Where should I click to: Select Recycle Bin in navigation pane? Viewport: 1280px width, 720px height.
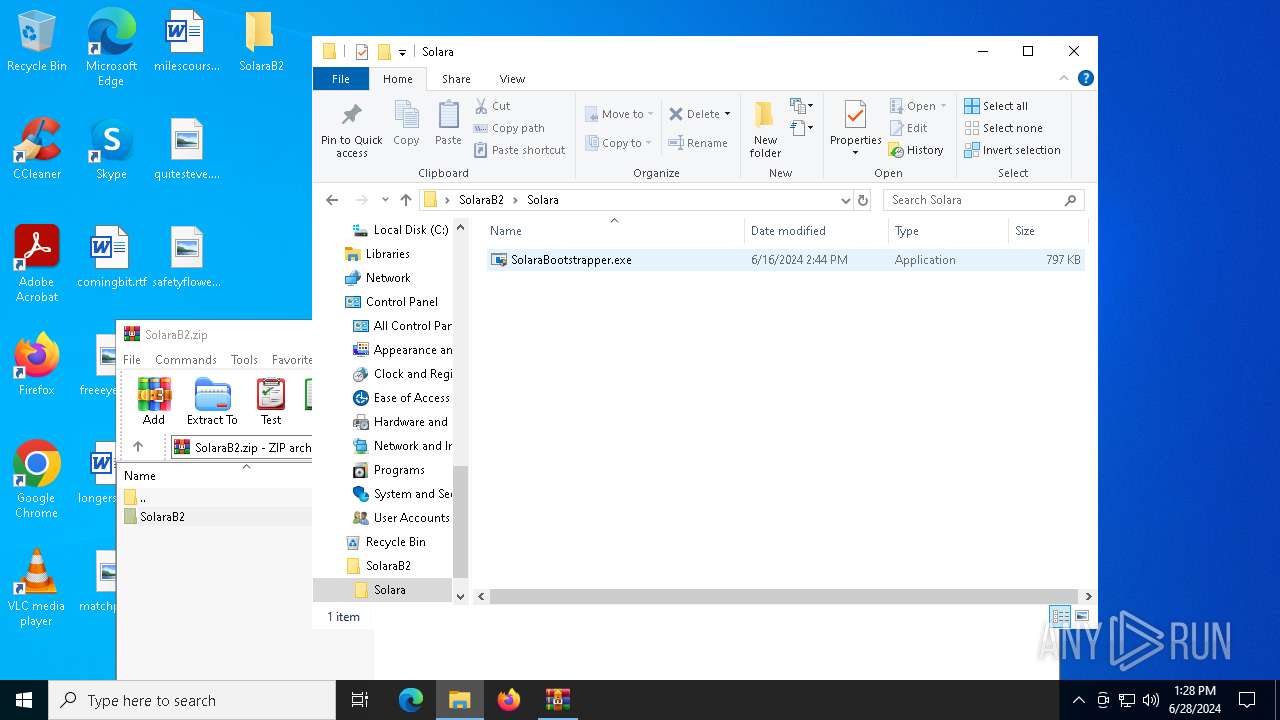point(385,542)
